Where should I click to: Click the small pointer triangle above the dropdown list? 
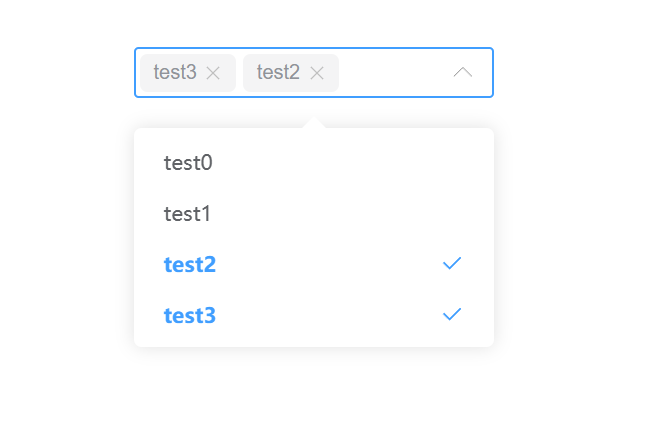(314, 124)
